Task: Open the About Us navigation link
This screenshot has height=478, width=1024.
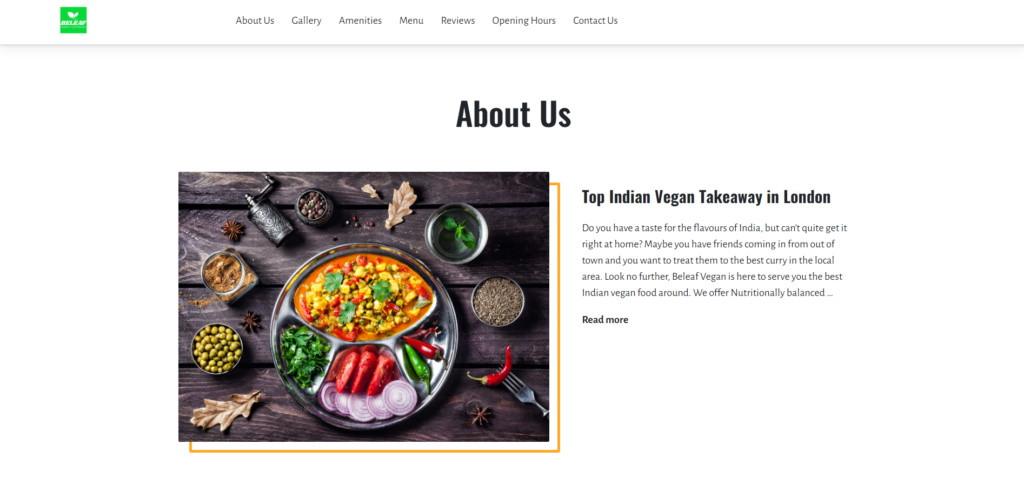Action: point(255,20)
